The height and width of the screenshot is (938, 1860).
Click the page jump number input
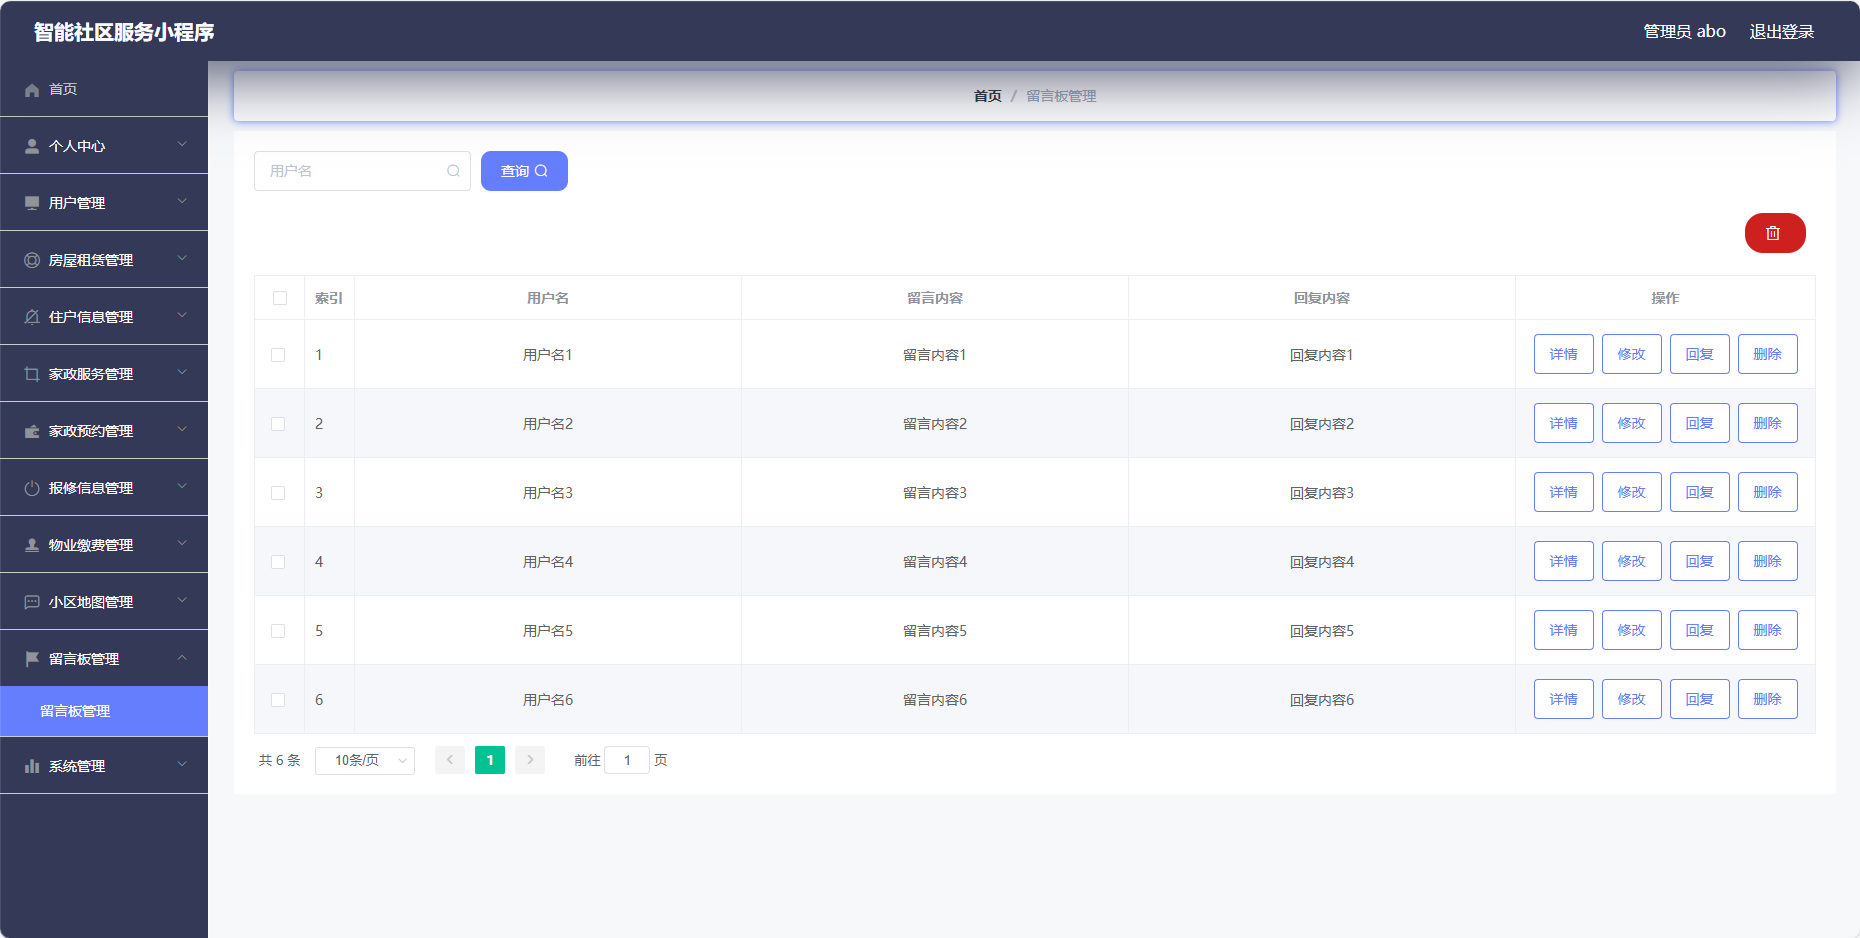click(627, 760)
